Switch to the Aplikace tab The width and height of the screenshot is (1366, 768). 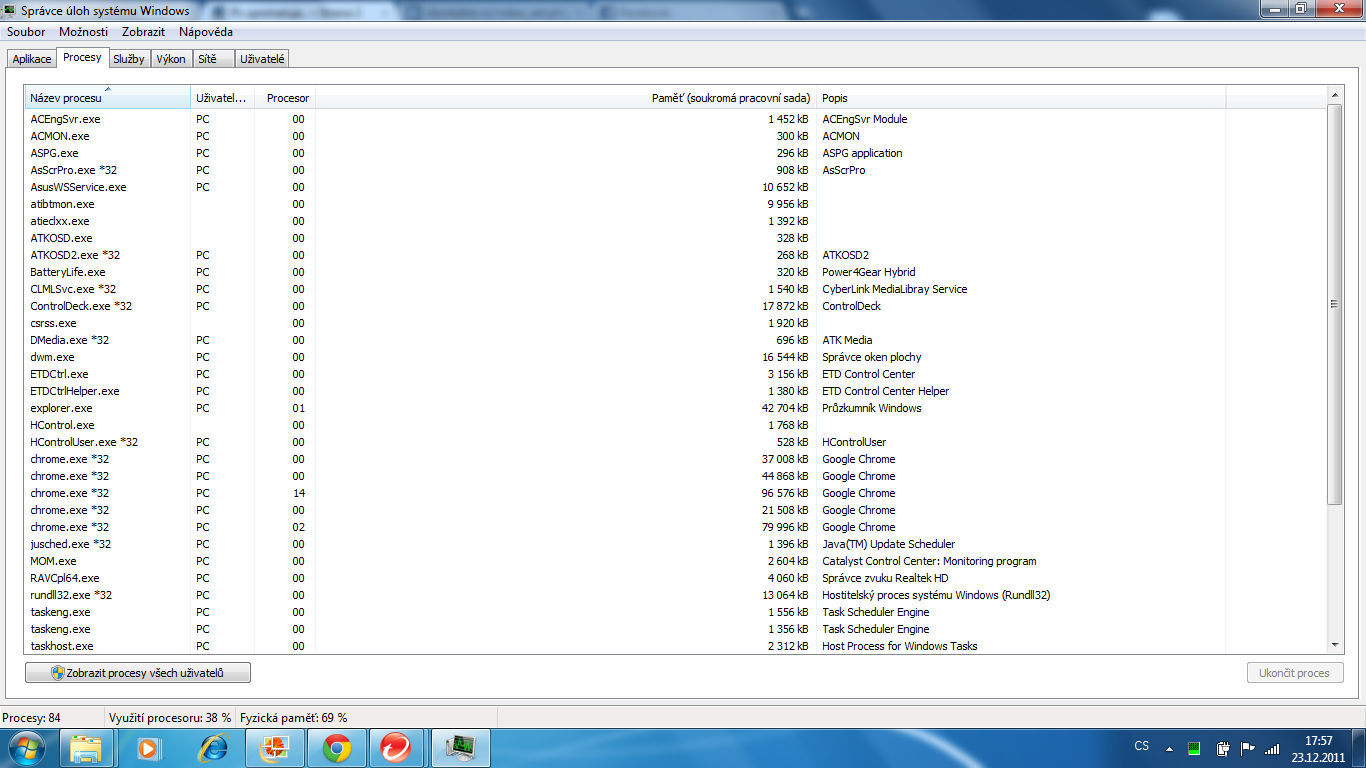coord(32,59)
